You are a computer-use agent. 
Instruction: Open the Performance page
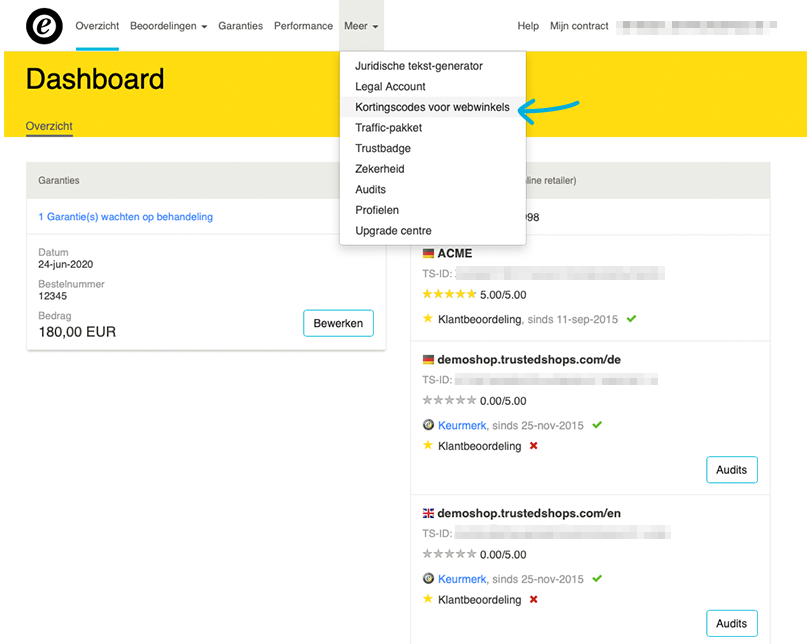click(303, 26)
